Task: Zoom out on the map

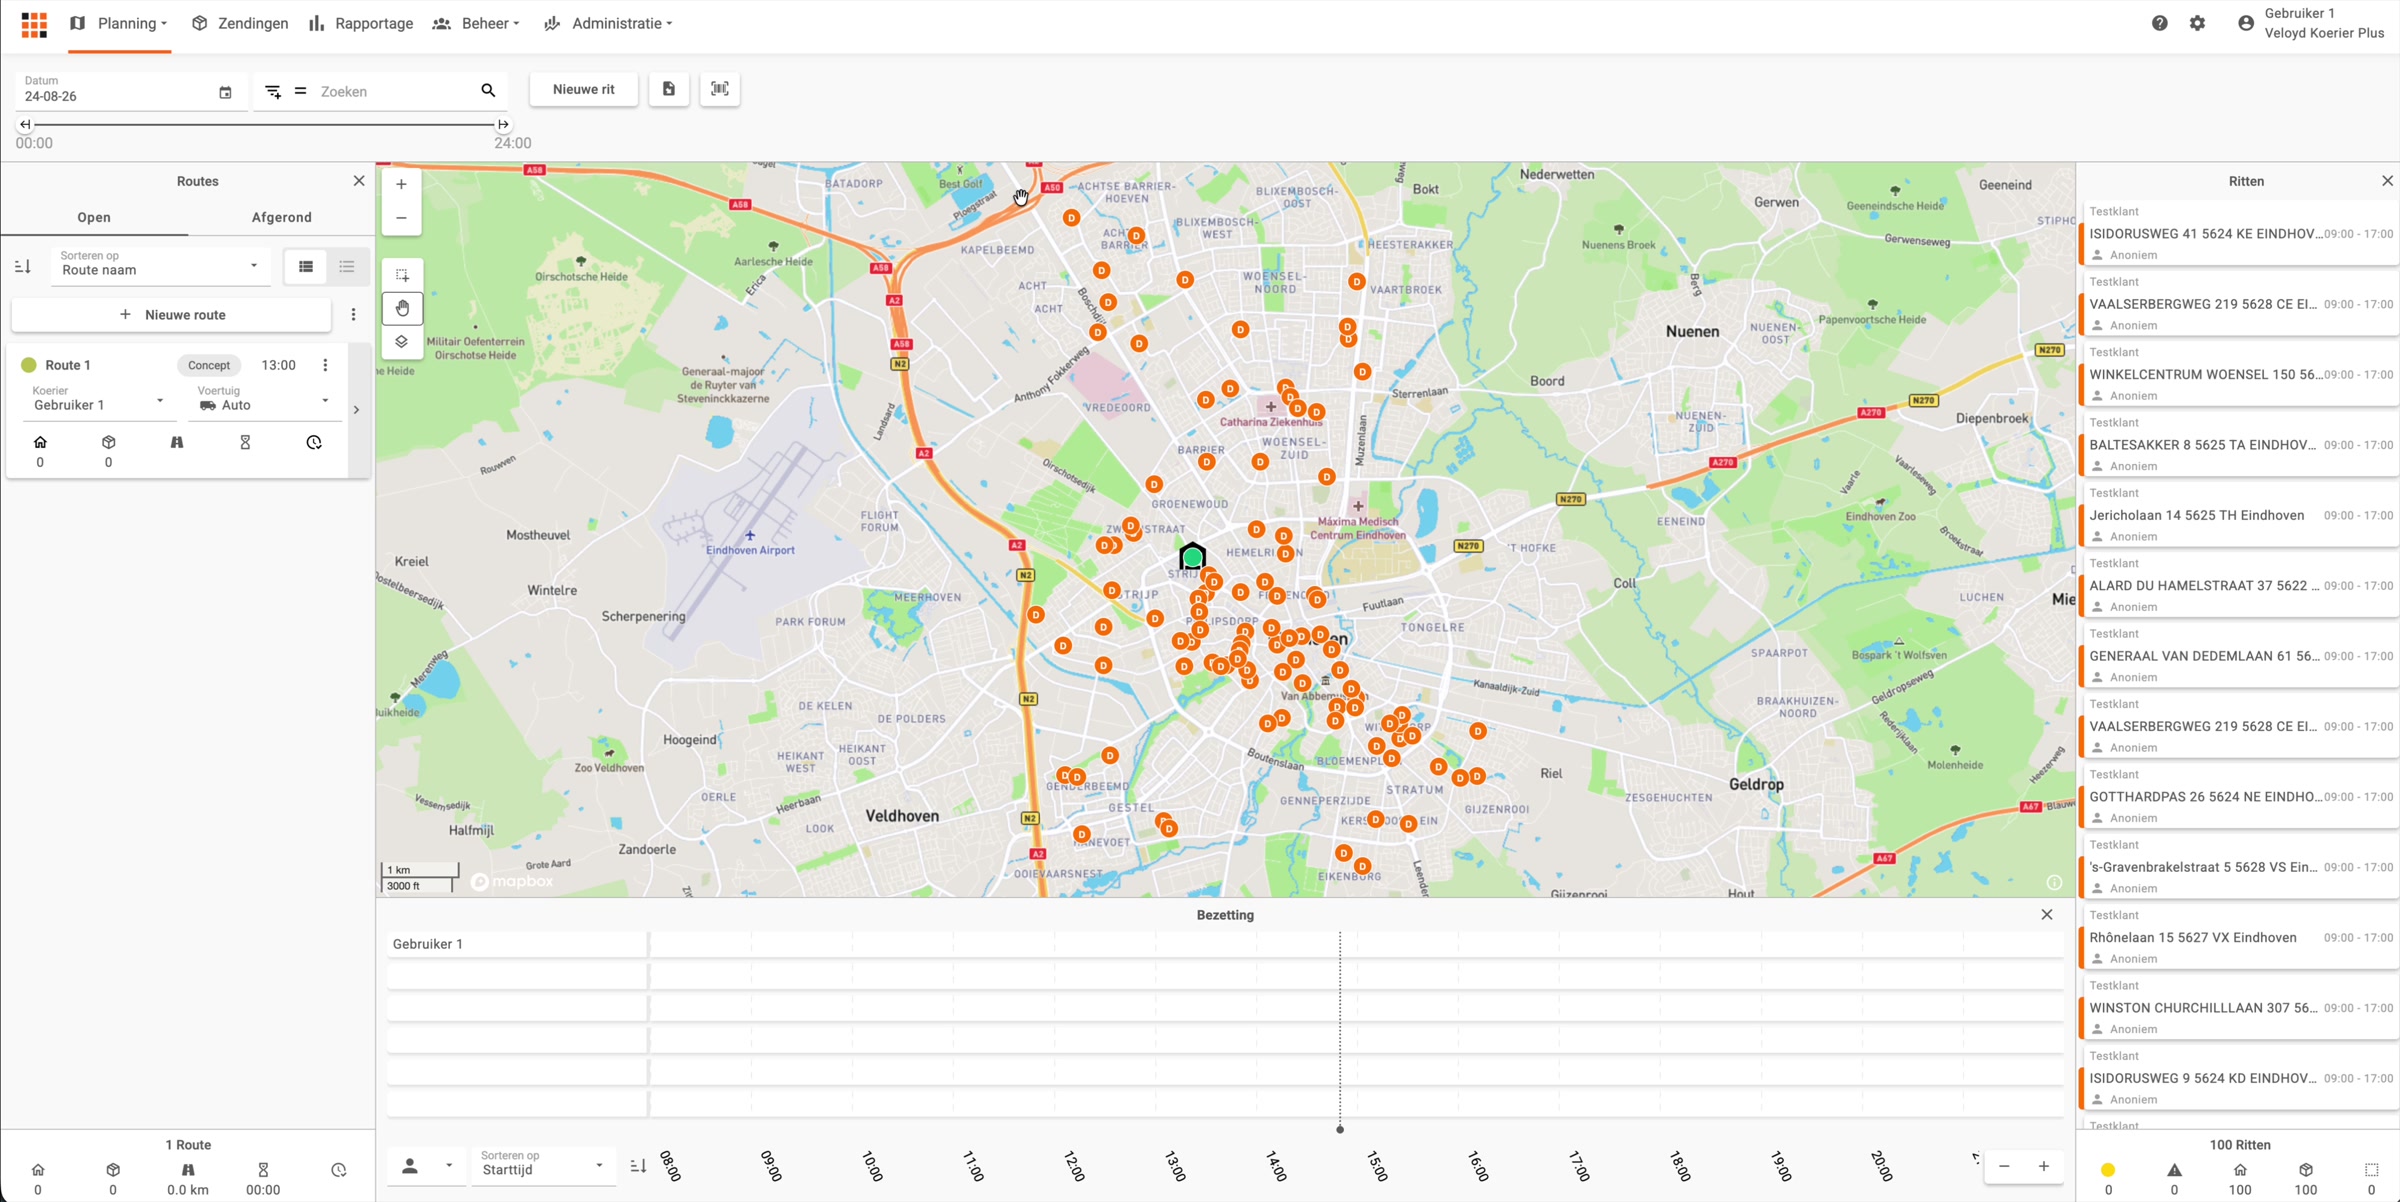Action: point(401,218)
